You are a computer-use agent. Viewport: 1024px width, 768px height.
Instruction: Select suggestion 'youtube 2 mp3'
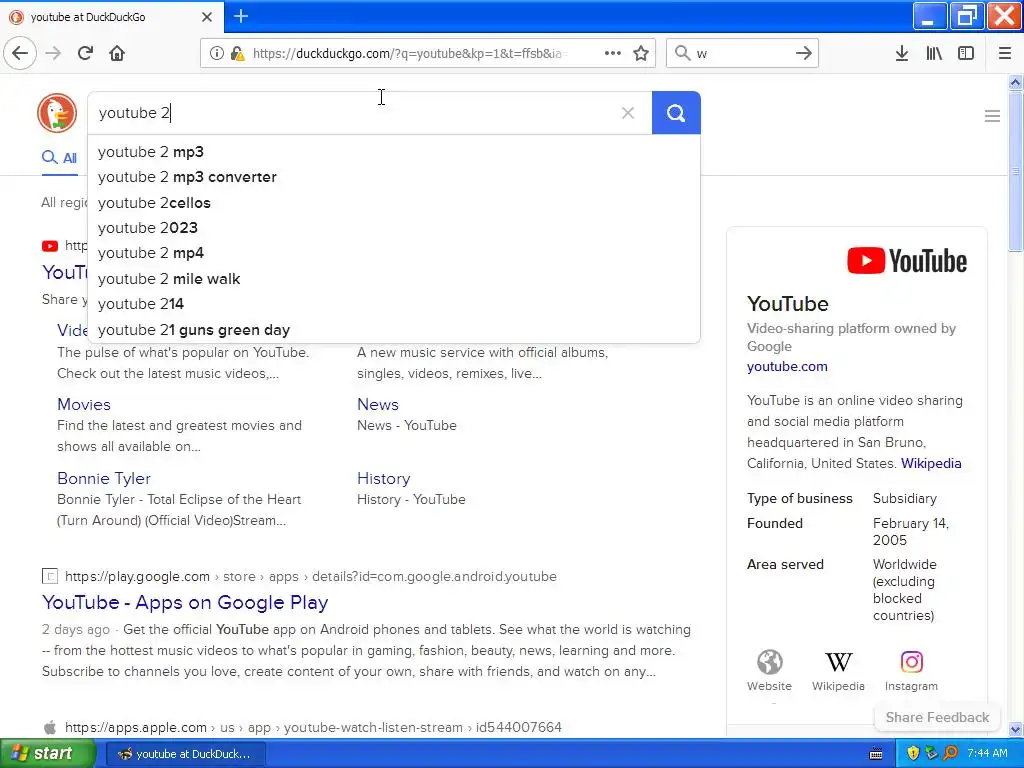tap(394, 152)
